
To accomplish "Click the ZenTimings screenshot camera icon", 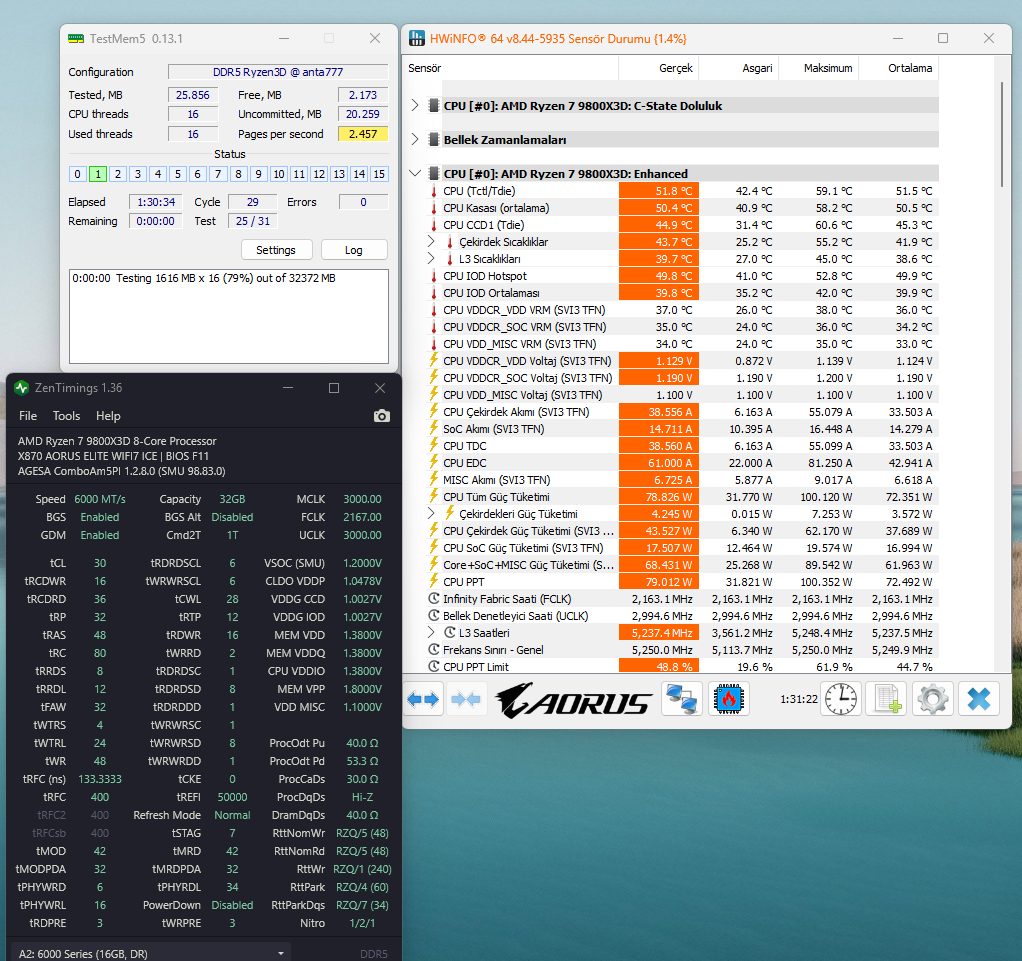I will pos(381,416).
